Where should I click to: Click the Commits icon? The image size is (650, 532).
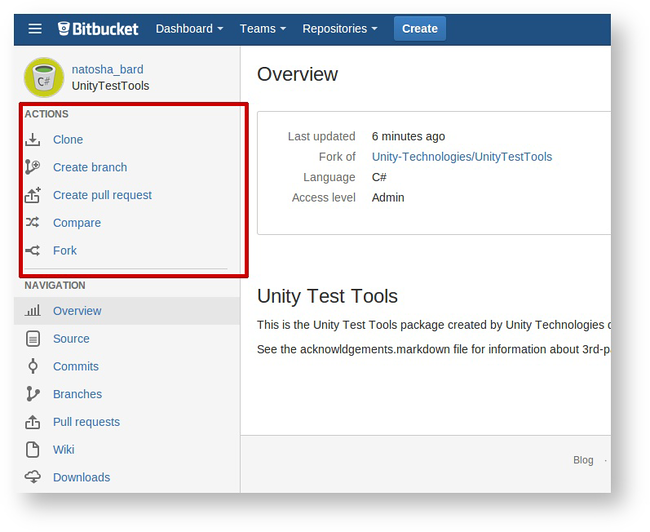pyautogui.click(x=33, y=366)
